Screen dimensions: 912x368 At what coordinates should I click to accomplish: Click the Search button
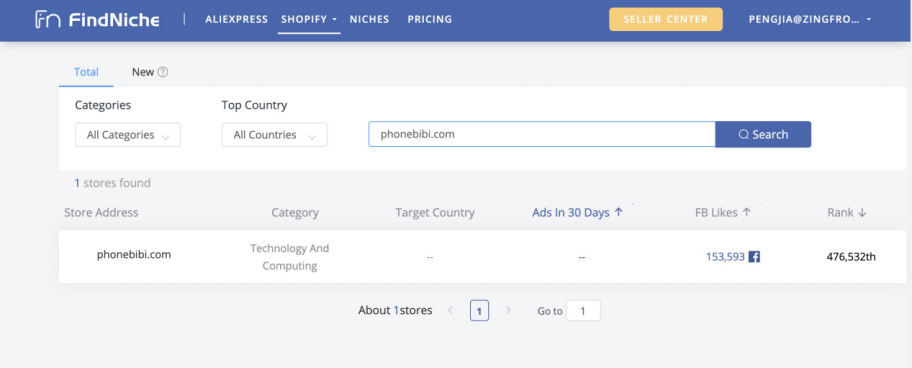(x=763, y=134)
